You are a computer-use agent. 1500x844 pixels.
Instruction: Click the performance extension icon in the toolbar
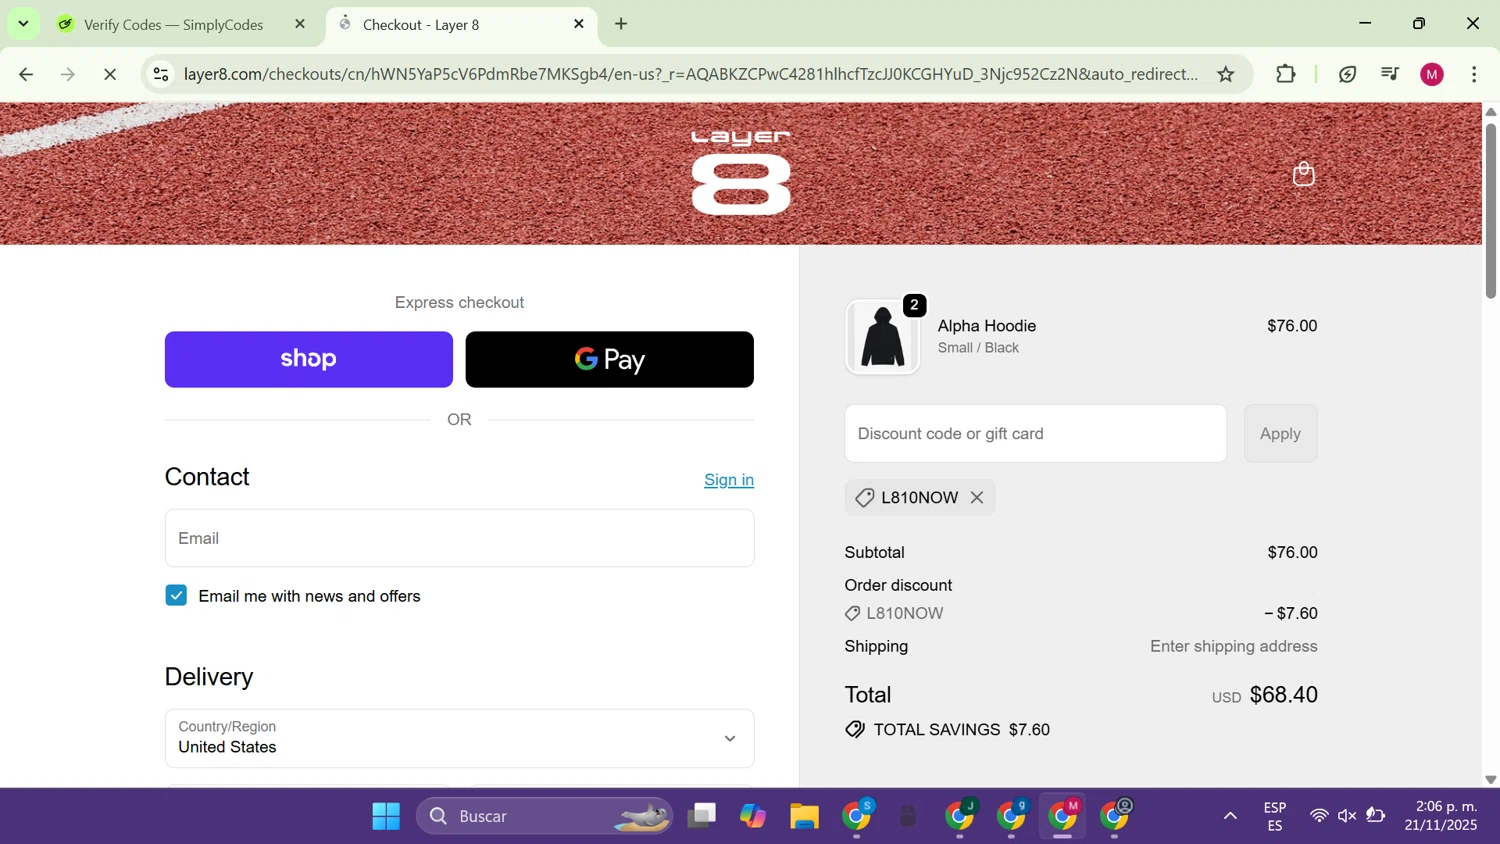click(x=1348, y=74)
